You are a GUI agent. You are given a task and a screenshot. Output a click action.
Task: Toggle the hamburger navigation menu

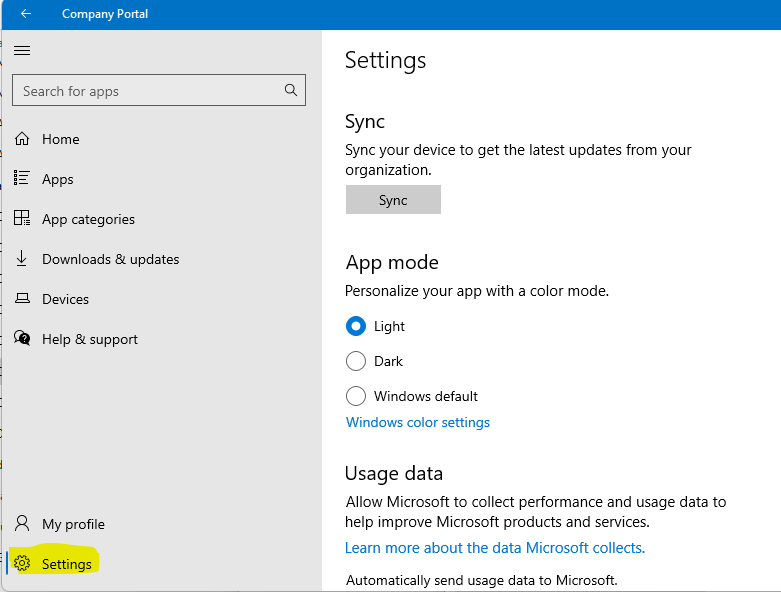[x=22, y=50]
